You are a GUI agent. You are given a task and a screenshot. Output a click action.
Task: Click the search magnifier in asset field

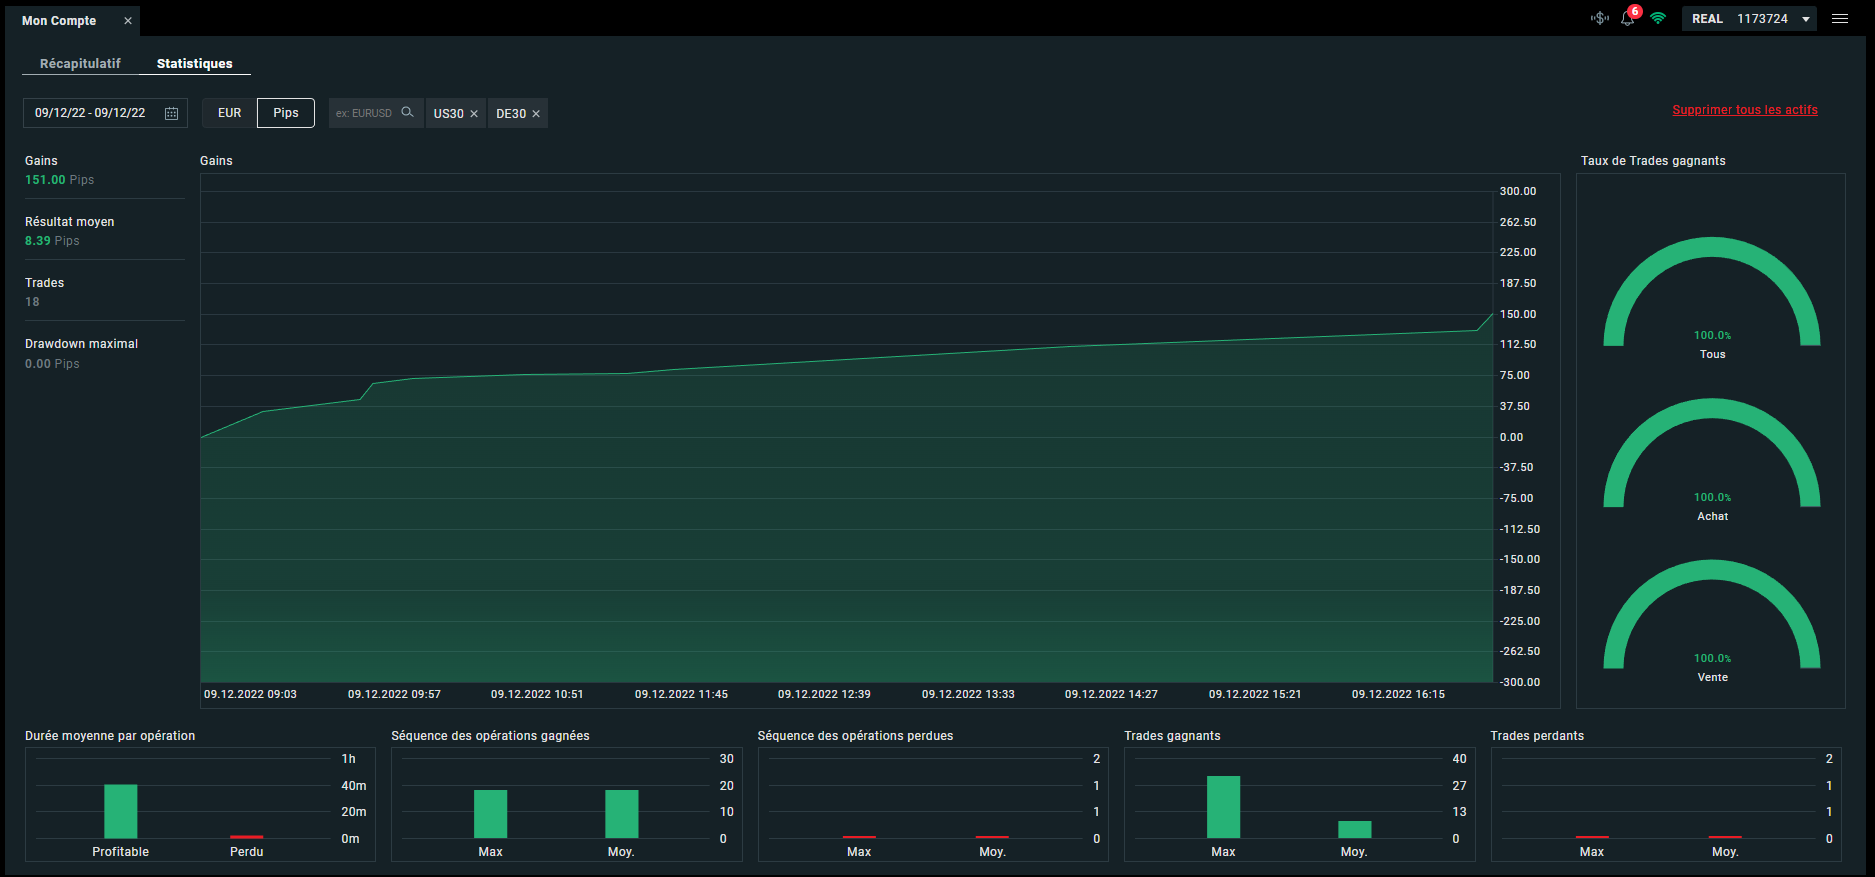[x=407, y=112]
